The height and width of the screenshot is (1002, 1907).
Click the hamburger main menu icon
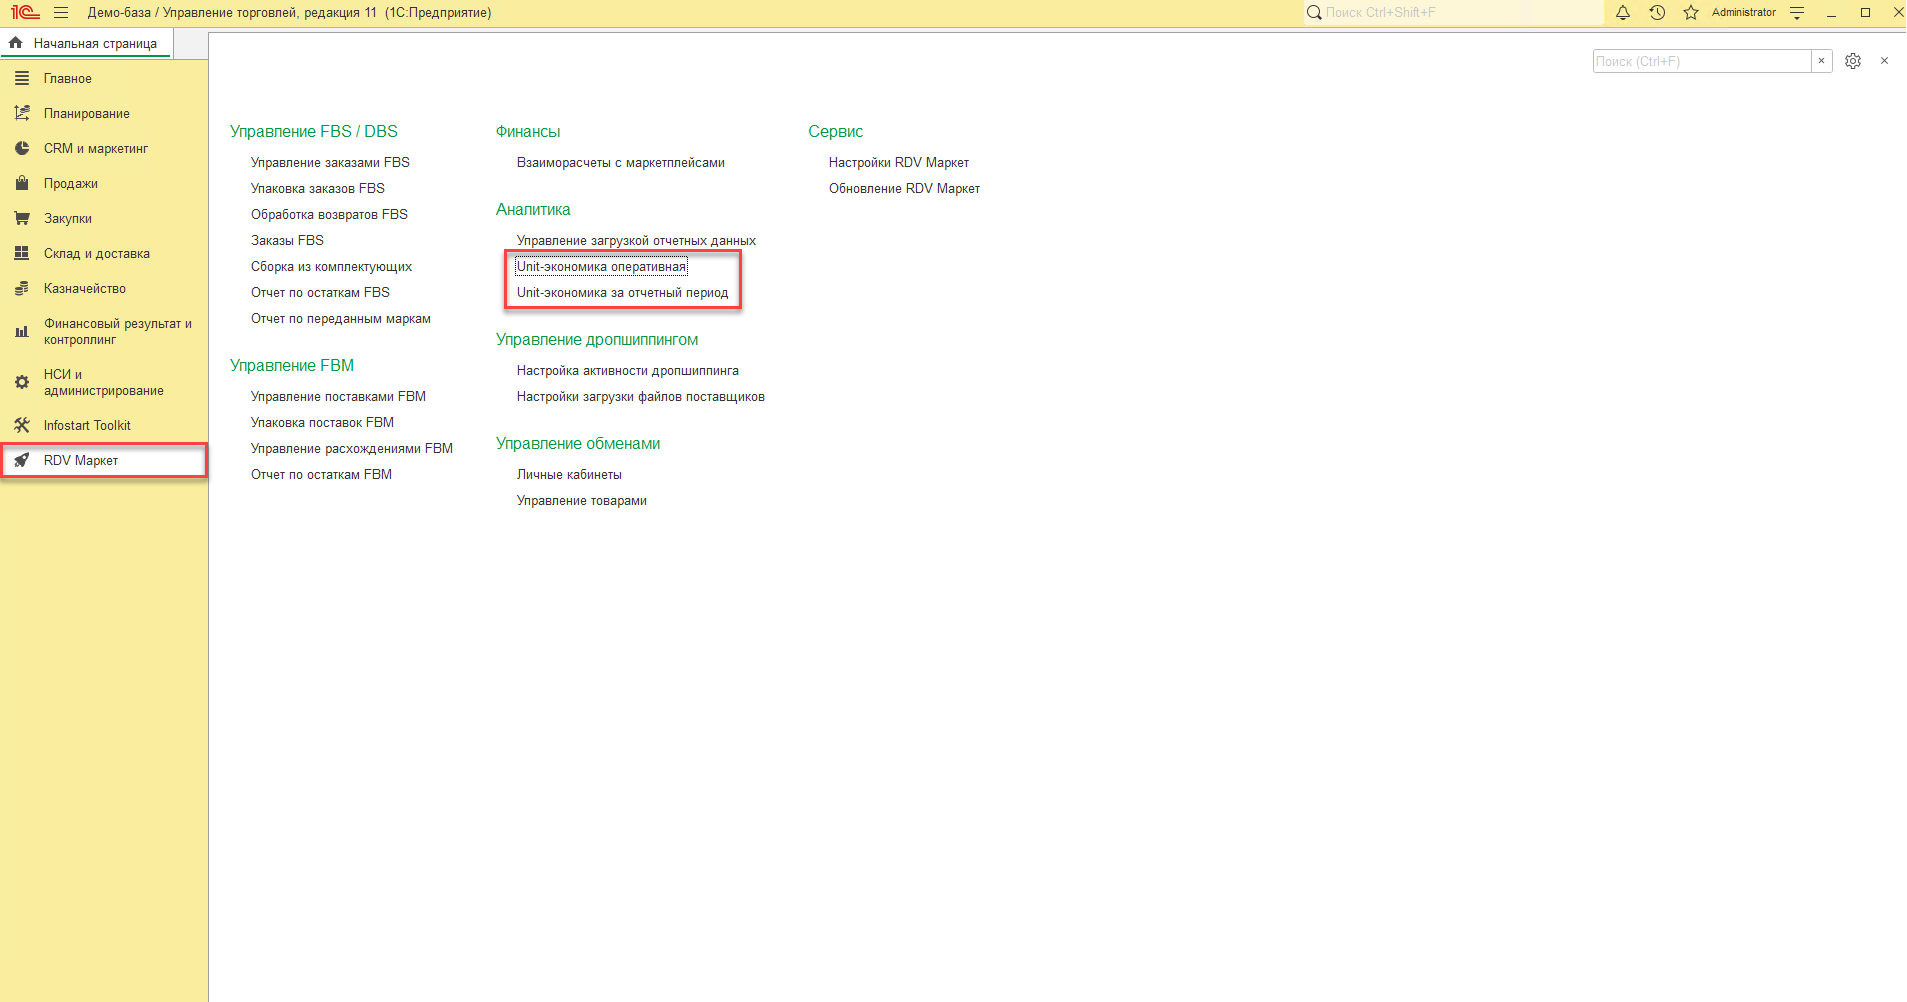tap(61, 13)
